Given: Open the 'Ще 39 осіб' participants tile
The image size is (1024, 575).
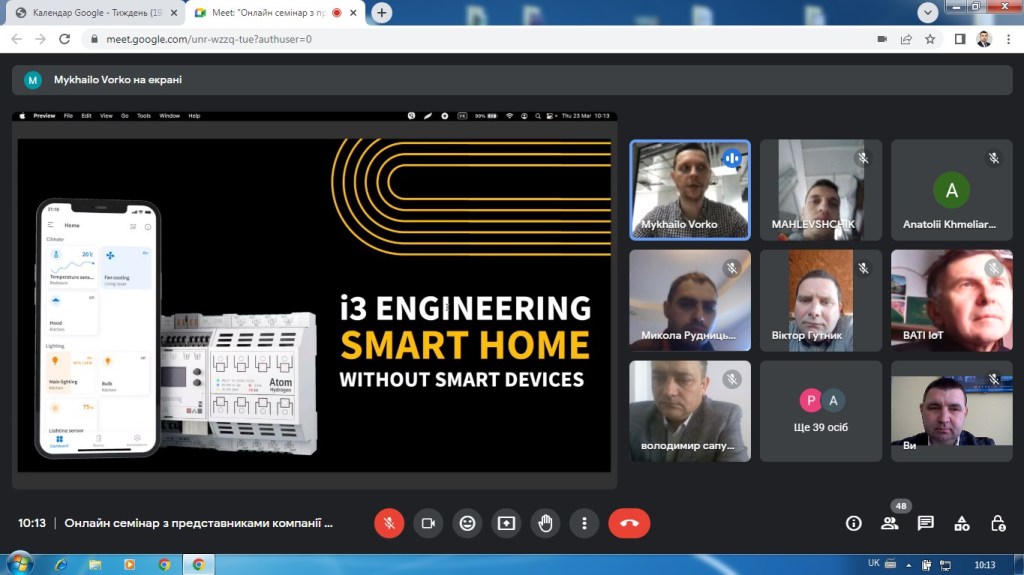Looking at the screenshot, I should click(821, 411).
